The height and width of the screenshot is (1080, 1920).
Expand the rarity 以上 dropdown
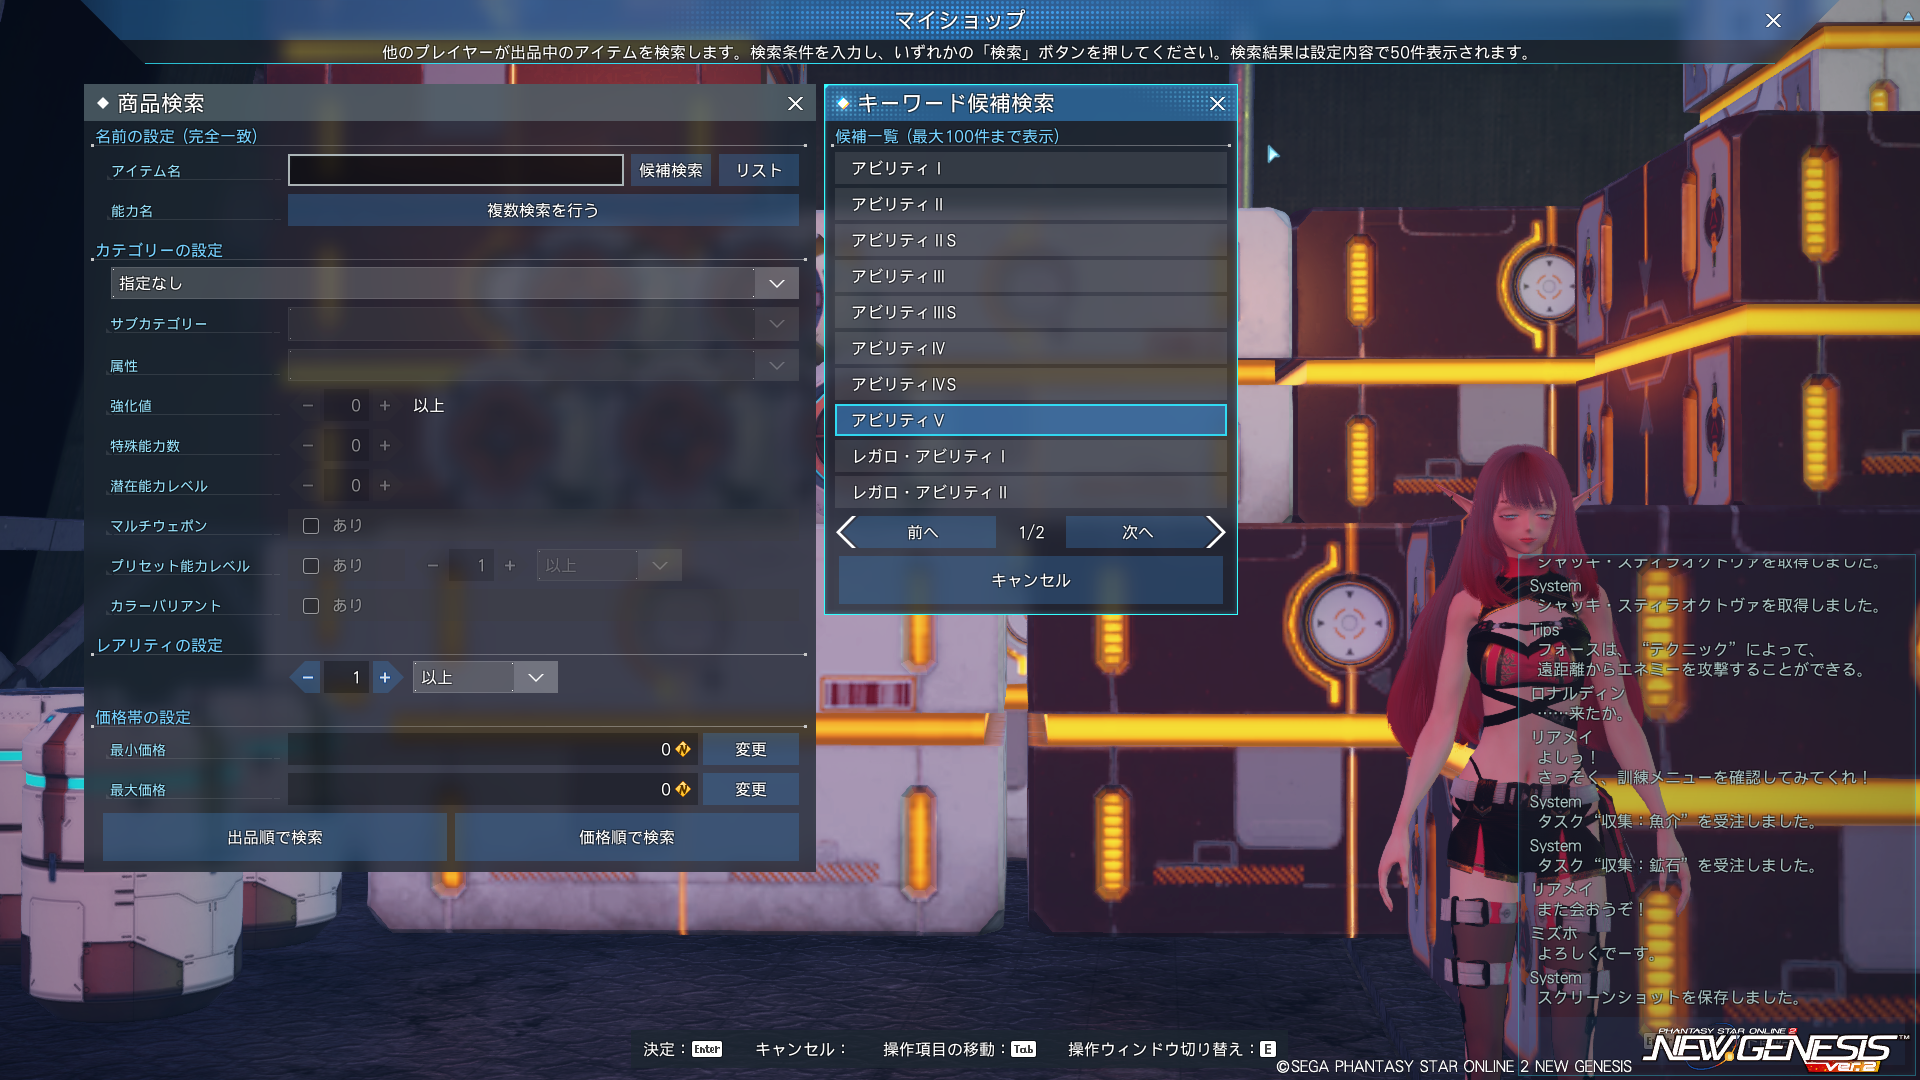[535, 678]
